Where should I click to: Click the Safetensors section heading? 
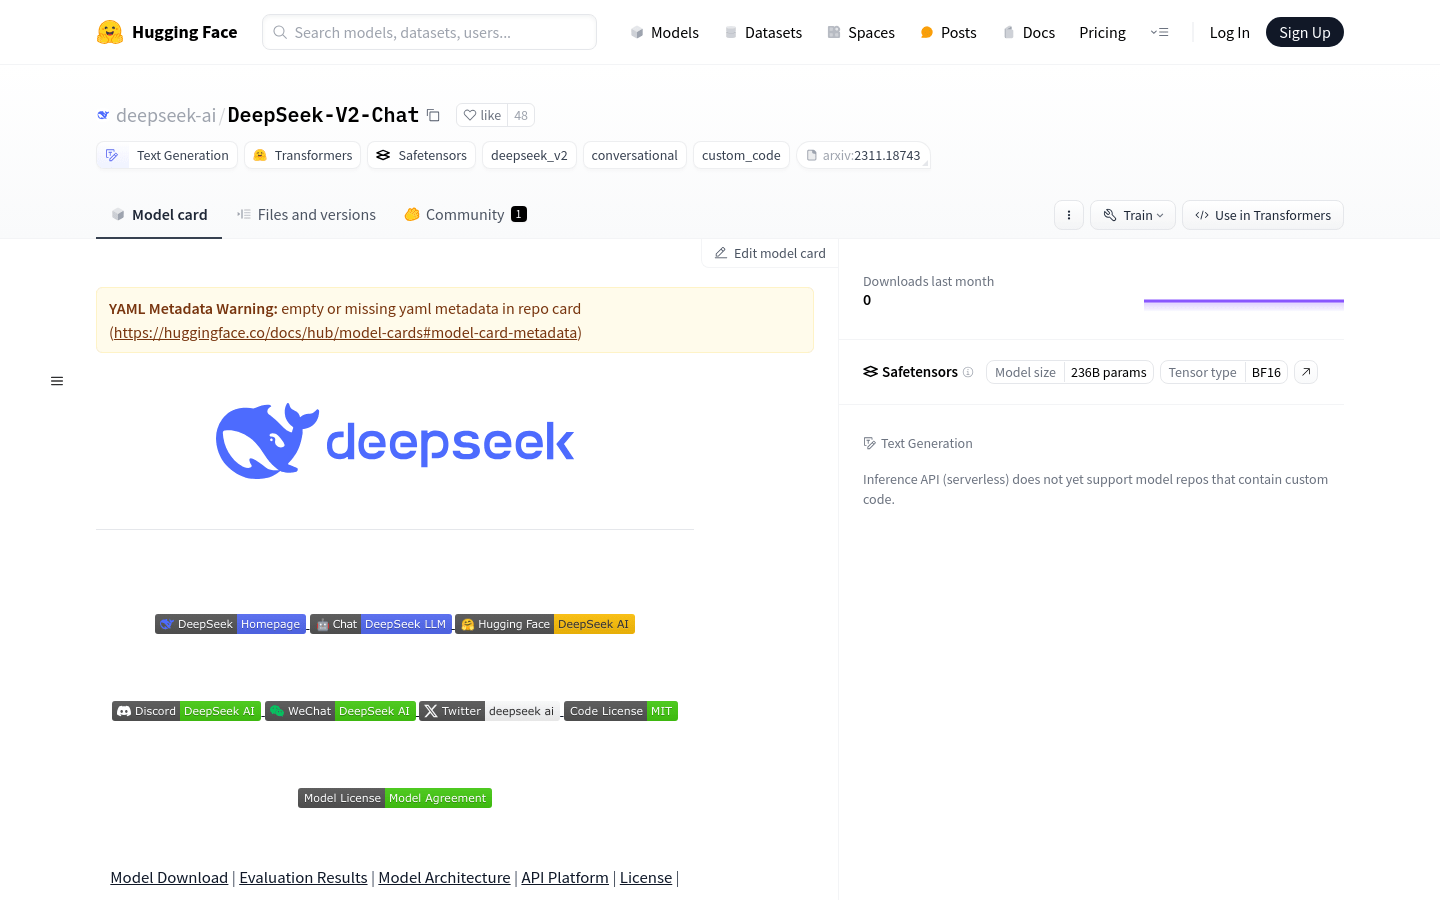coord(910,372)
